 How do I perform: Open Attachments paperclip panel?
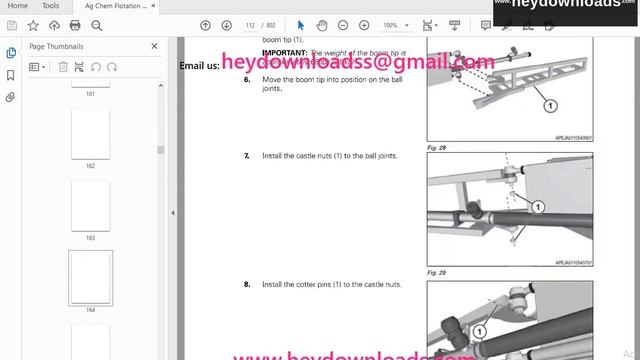(x=11, y=97)
